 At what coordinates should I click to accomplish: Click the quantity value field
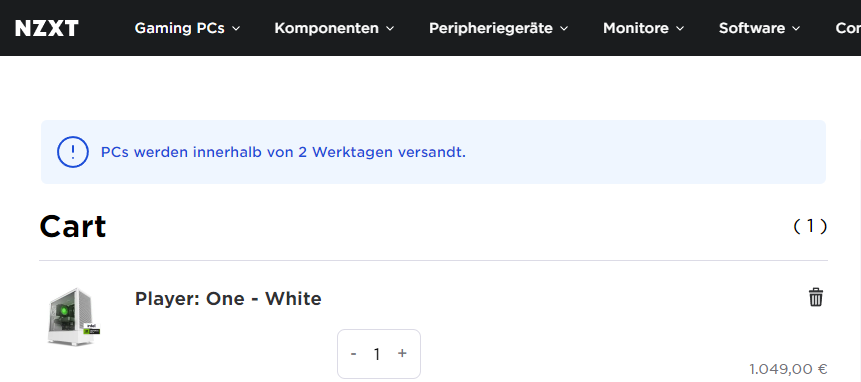377,354
